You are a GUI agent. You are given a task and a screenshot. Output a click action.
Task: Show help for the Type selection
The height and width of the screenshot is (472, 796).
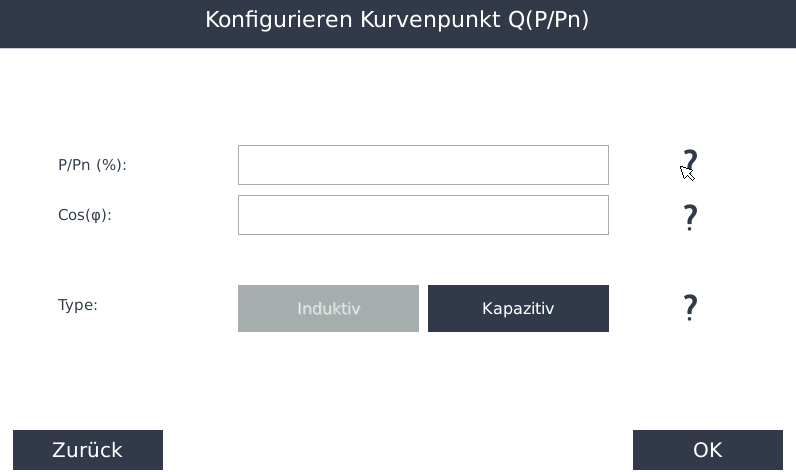click(689, 307)
